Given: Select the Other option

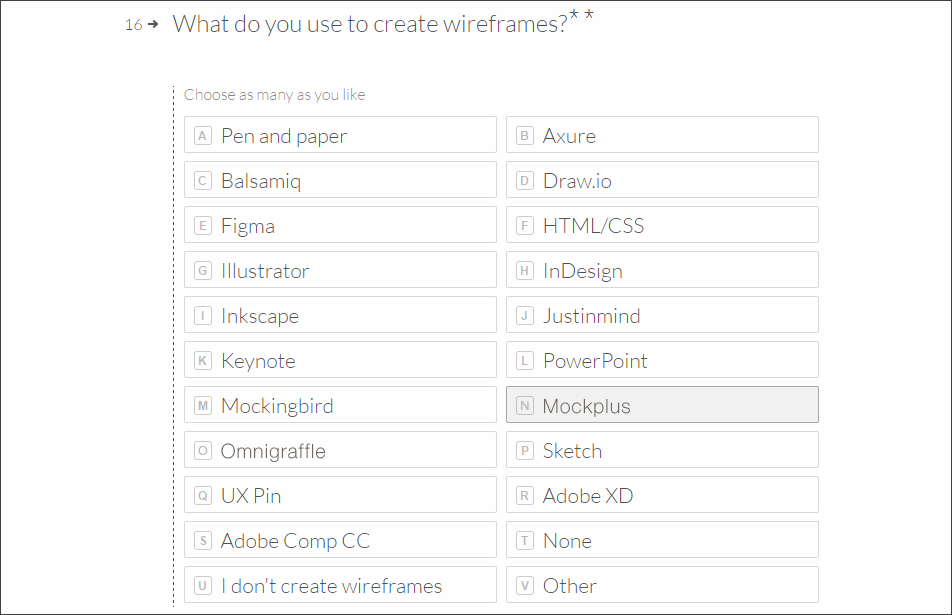Looking at the screenshot, I should click(662, 585).
